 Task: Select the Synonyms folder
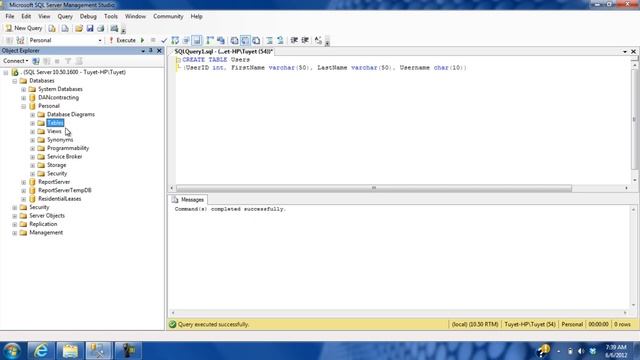pyautogui.click(x=60, y=140)
